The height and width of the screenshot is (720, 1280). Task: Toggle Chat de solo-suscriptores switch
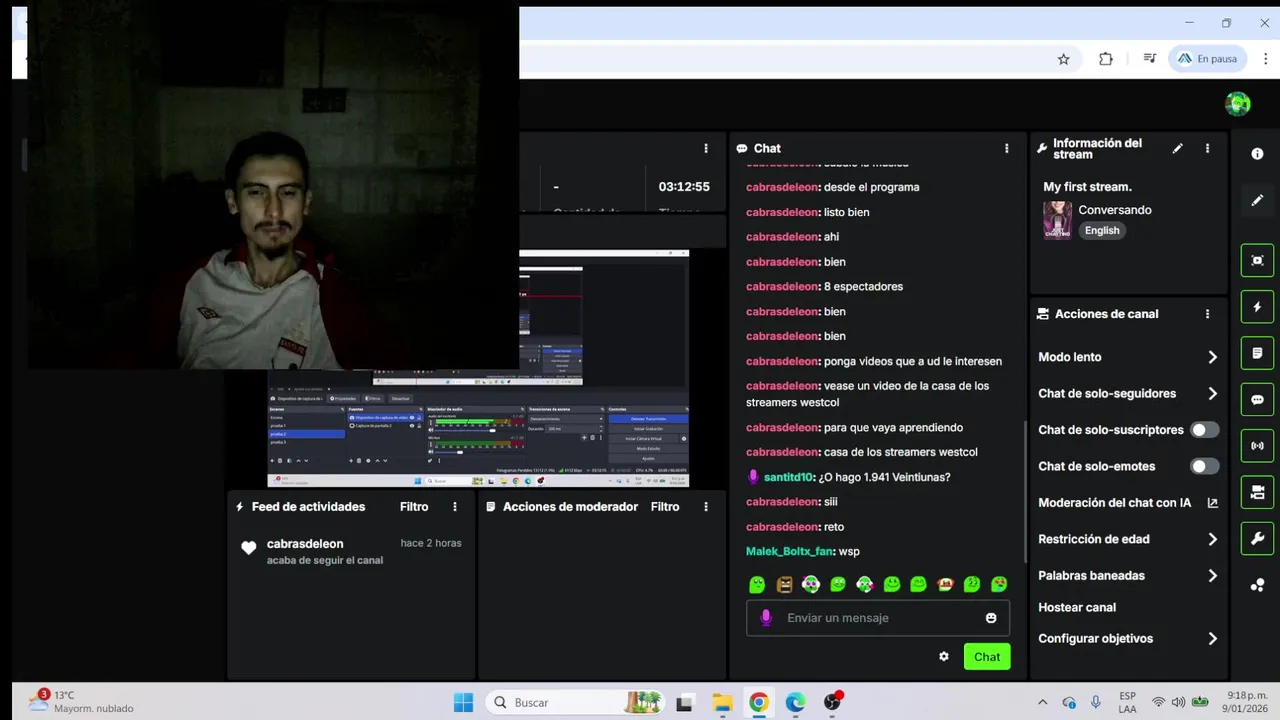1204,430
